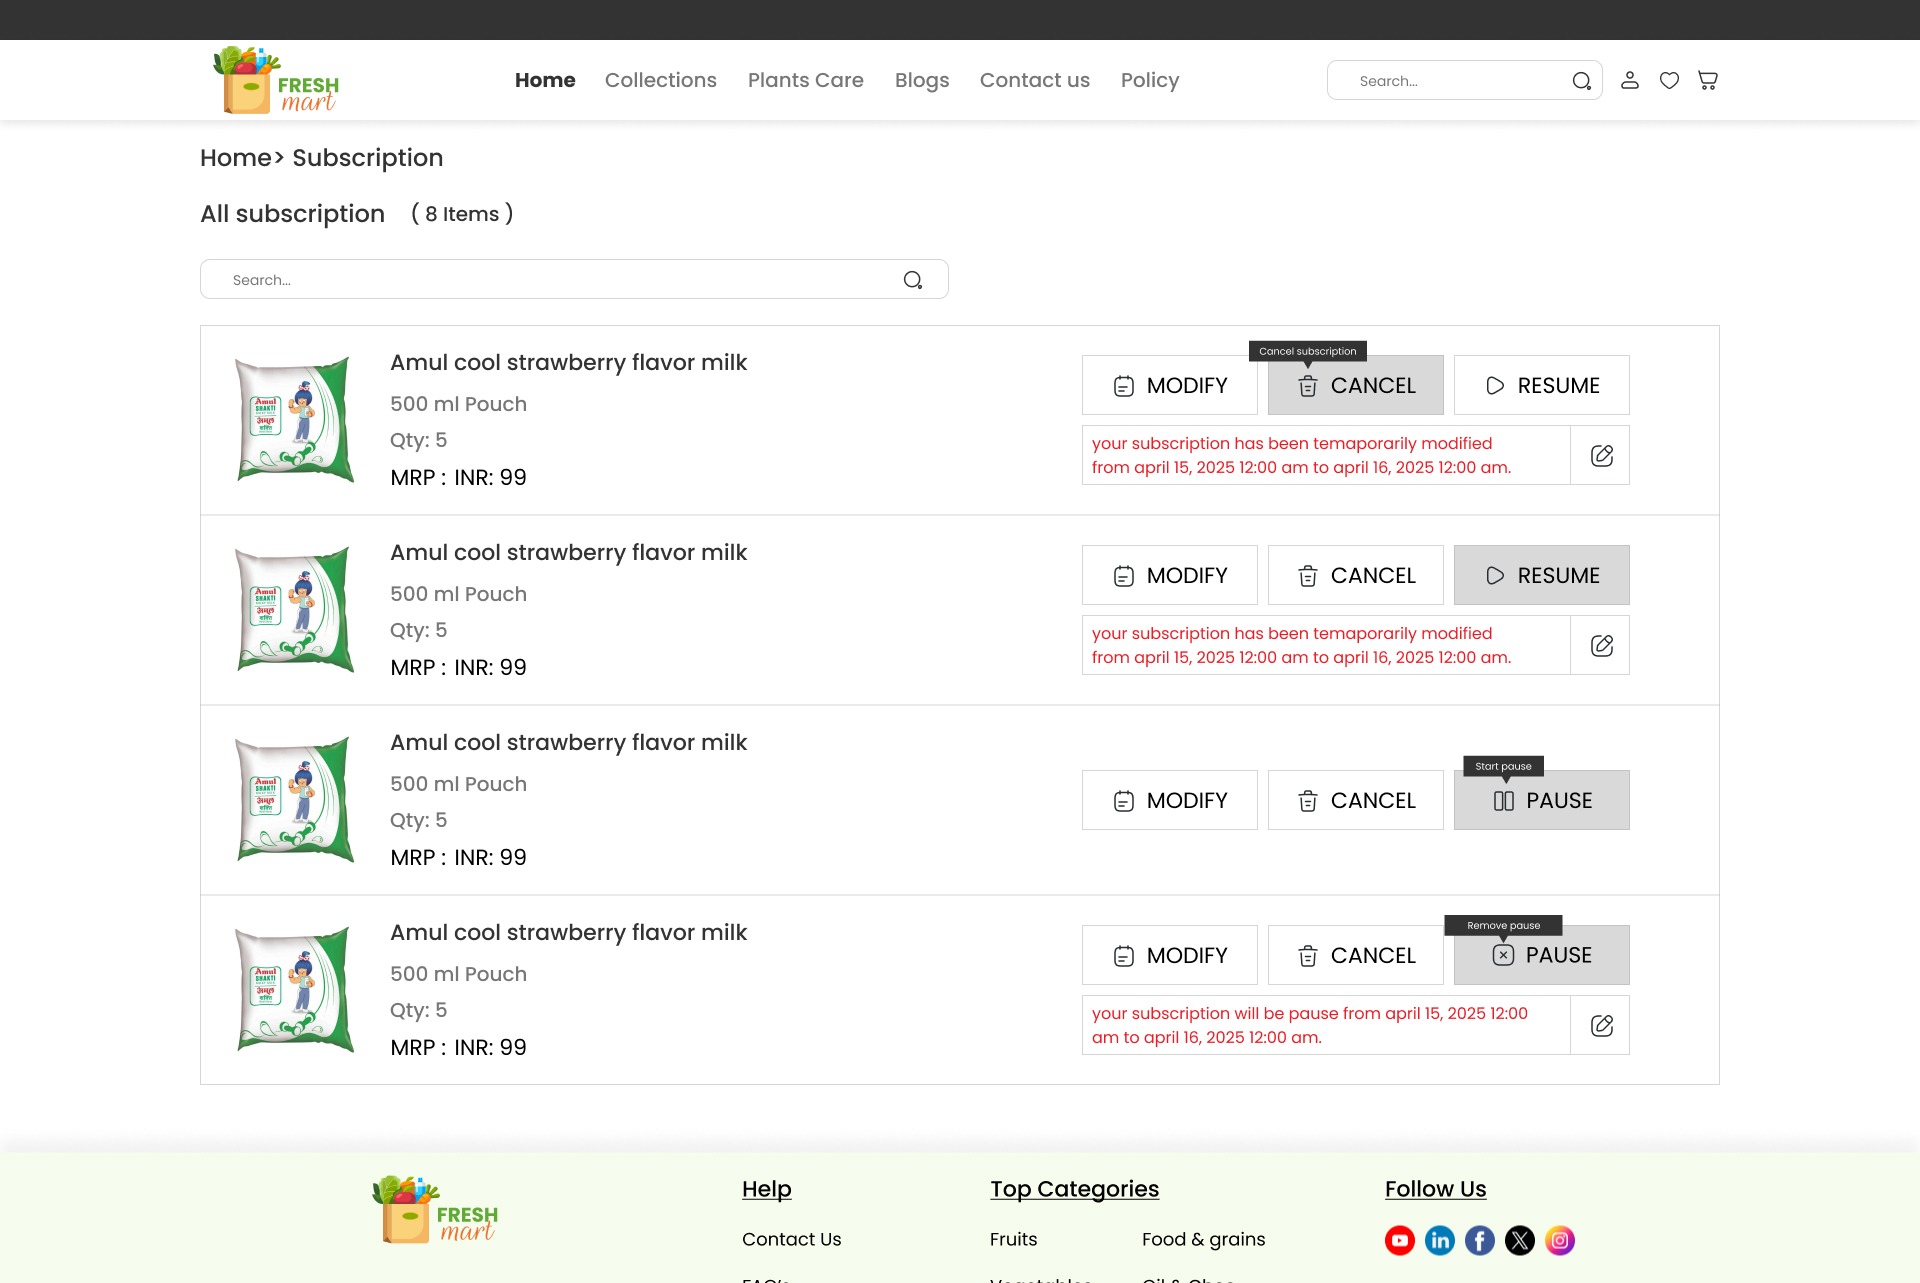
Task: Open the Facebook social icon
Action: pyautogui.click(x=1480, y=1240)
